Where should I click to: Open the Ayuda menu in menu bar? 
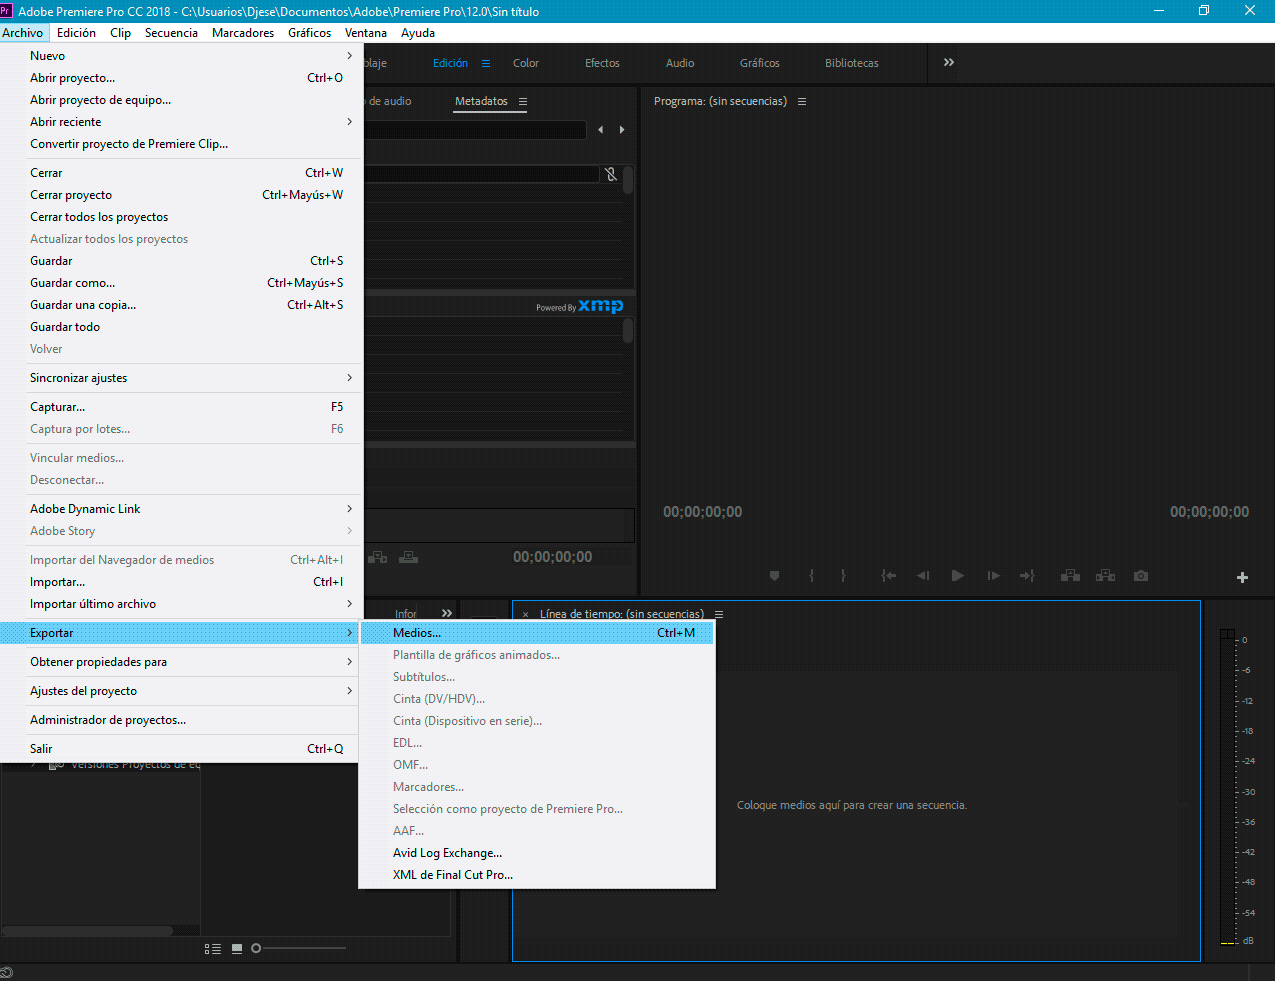[418, 33]
